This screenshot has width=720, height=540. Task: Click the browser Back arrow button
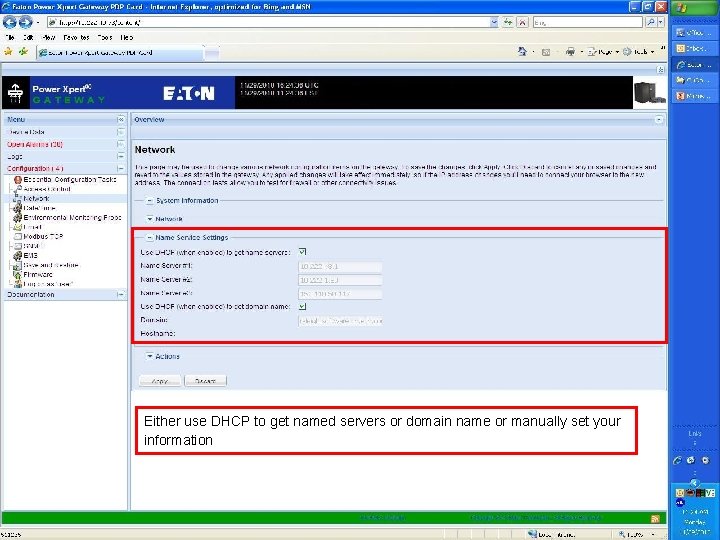pyautogui.click(x=10, y=22)
